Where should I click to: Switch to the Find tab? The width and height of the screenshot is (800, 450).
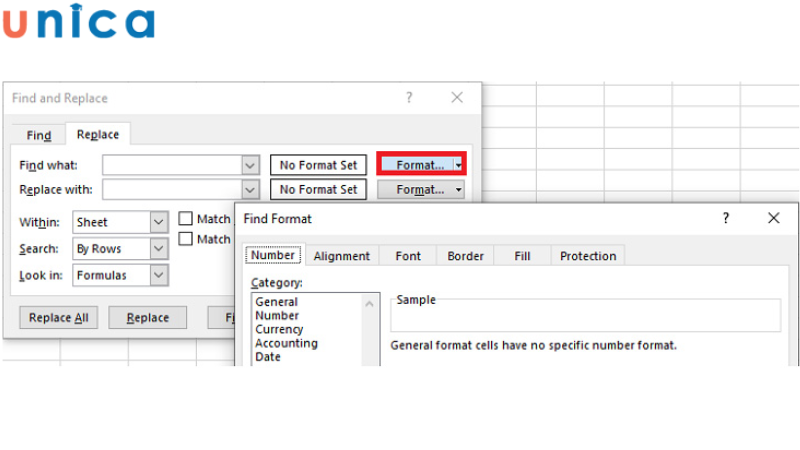pyautogui.click(x=39, y=135)
